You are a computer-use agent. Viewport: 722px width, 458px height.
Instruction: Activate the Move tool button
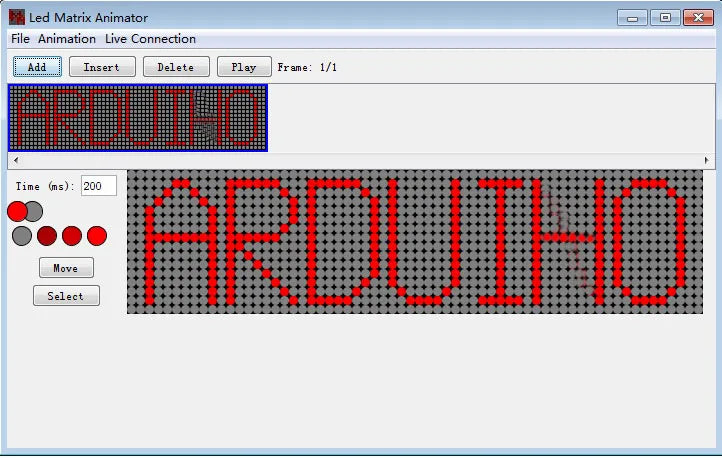click(66, 268)
